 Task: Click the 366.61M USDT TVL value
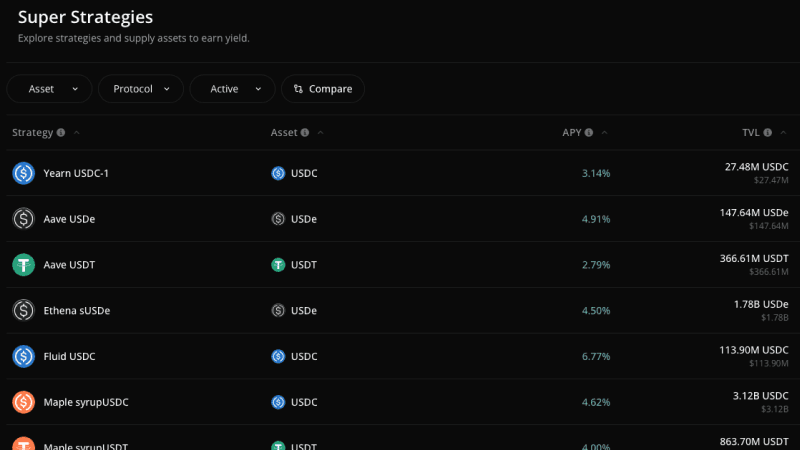tap(754, 259)
